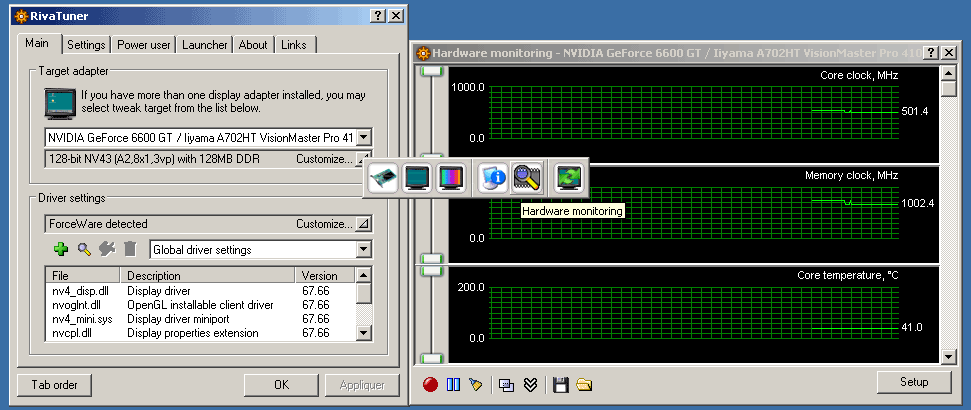Click the RivaTuner title bar gear icon
Image resolution: width=971 pixels, height=410 pixels.
click(x=21, y=16)
